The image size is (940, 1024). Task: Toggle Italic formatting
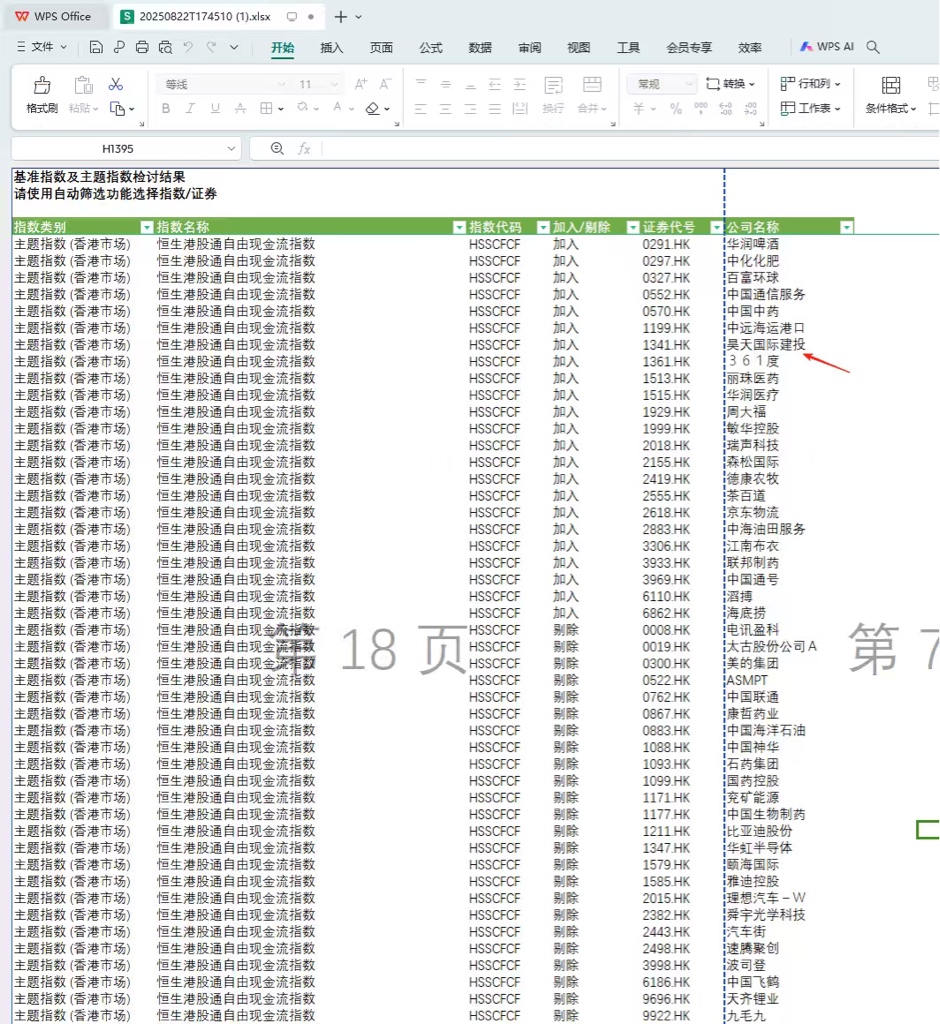coord(190,108)
